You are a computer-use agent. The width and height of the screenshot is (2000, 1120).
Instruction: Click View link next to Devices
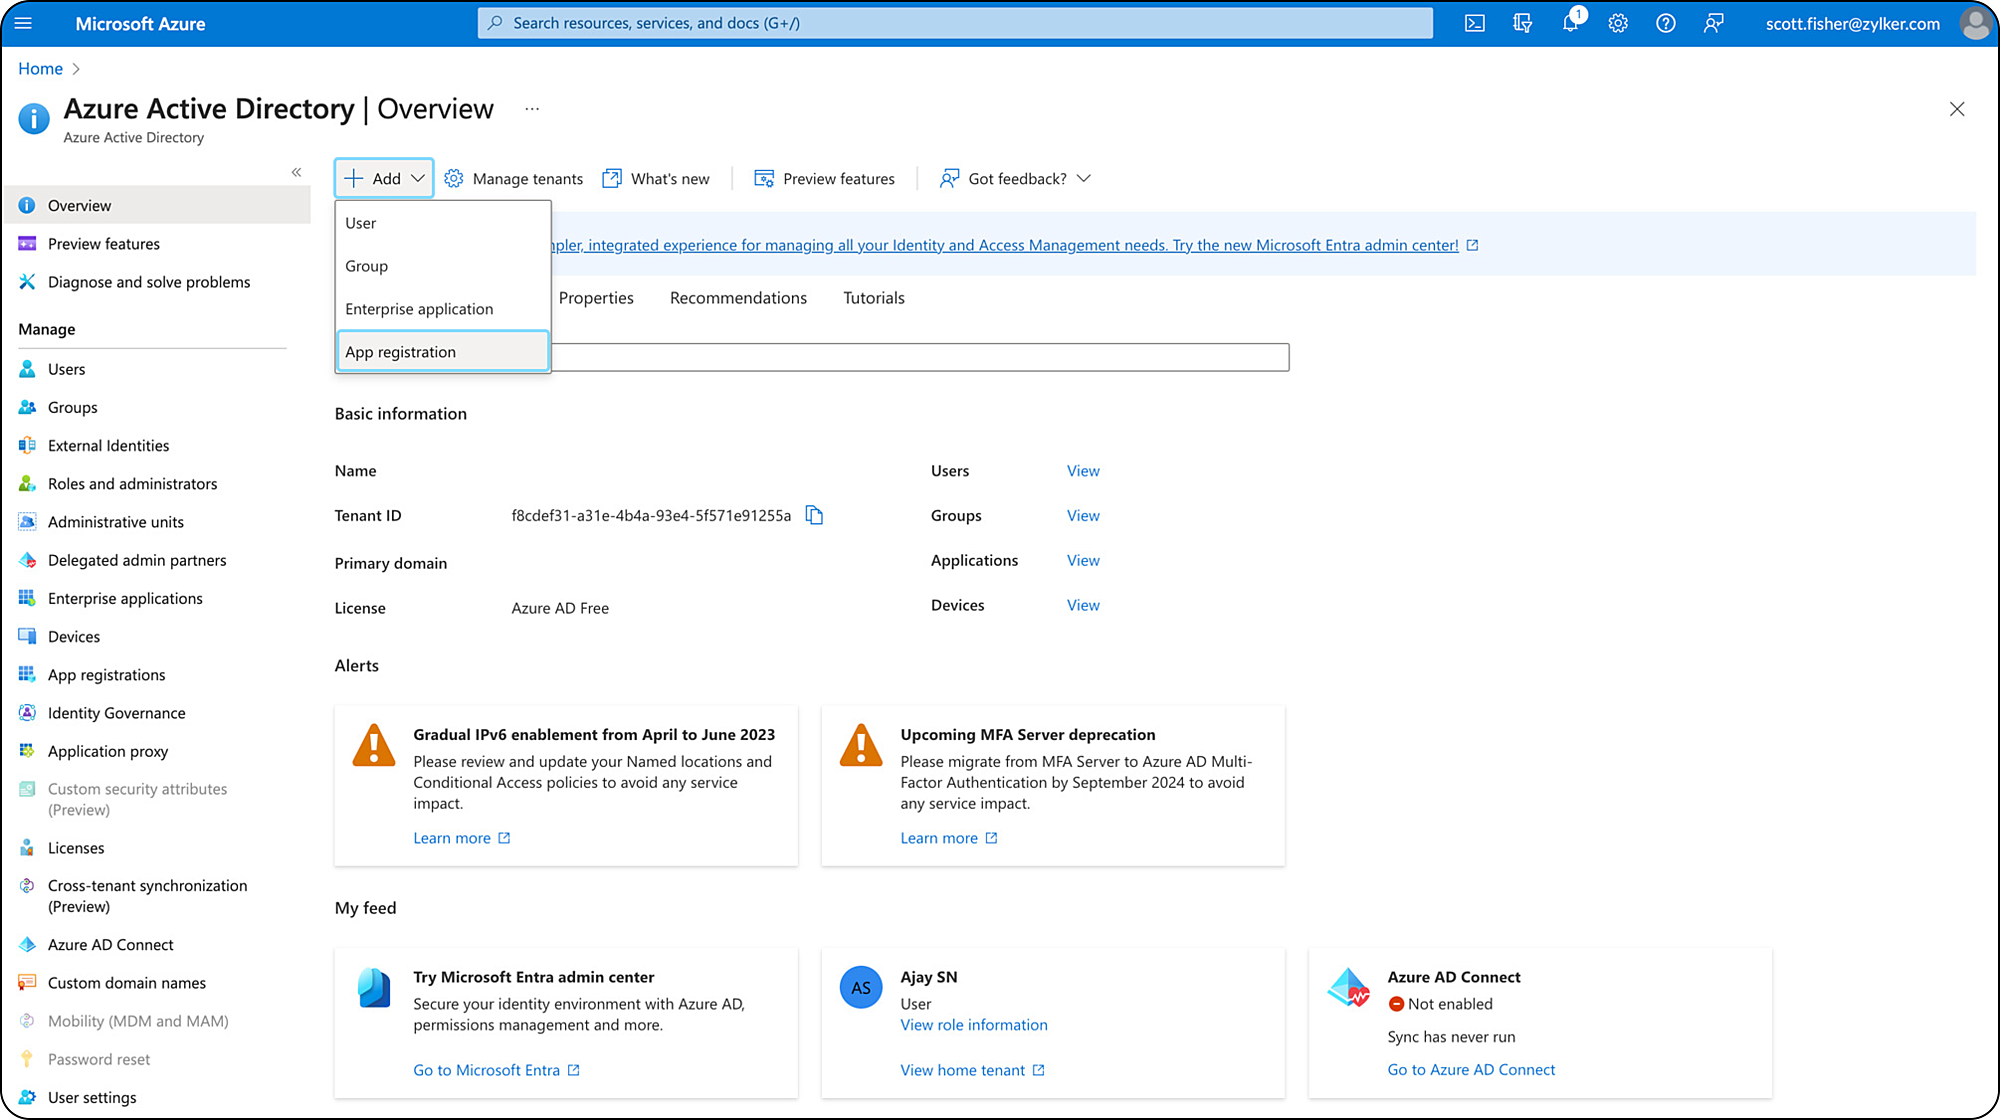point(1083,605)
